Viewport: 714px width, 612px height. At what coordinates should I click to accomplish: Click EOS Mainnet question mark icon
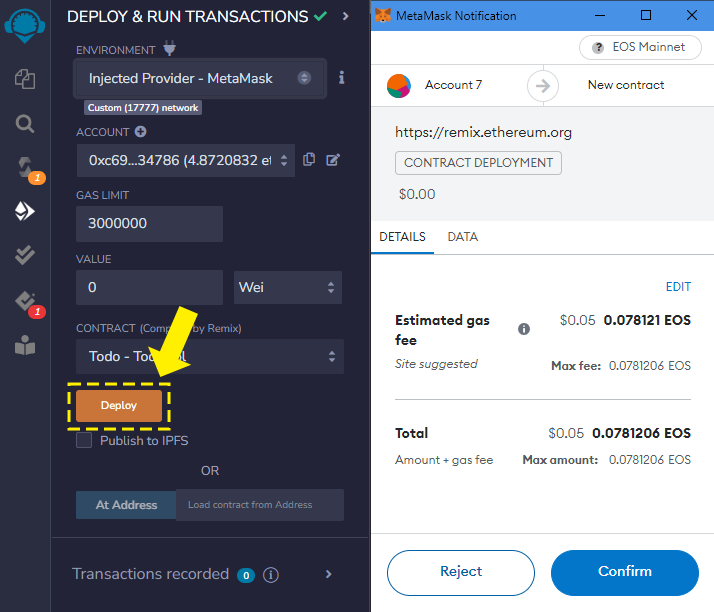pyautogui.click(x=597, y=47)
